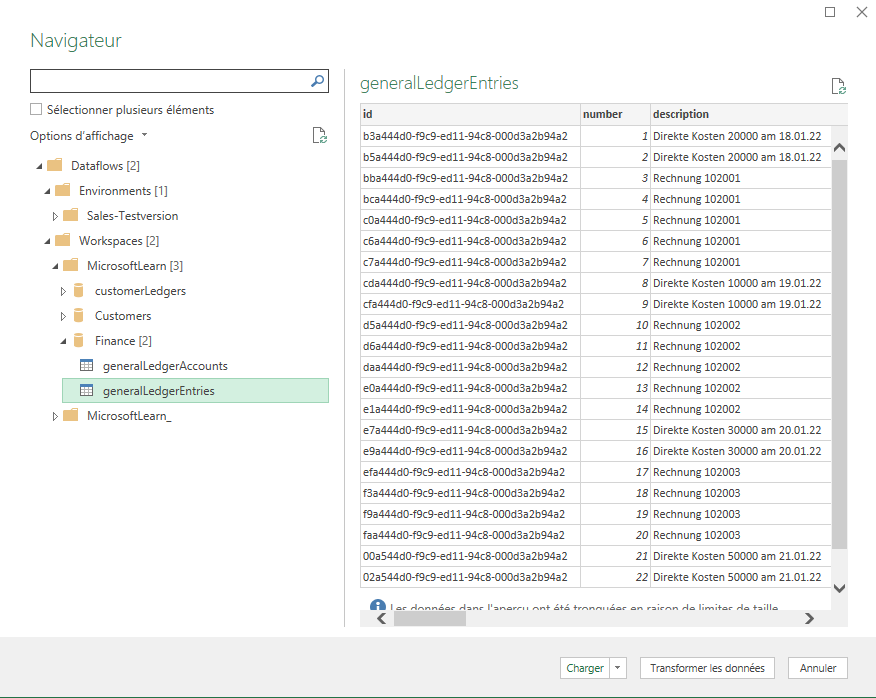Viewport: 876px width, 698px height.
Task: Click the number column header
Action: pyautogui.click(x=615, y=114)
